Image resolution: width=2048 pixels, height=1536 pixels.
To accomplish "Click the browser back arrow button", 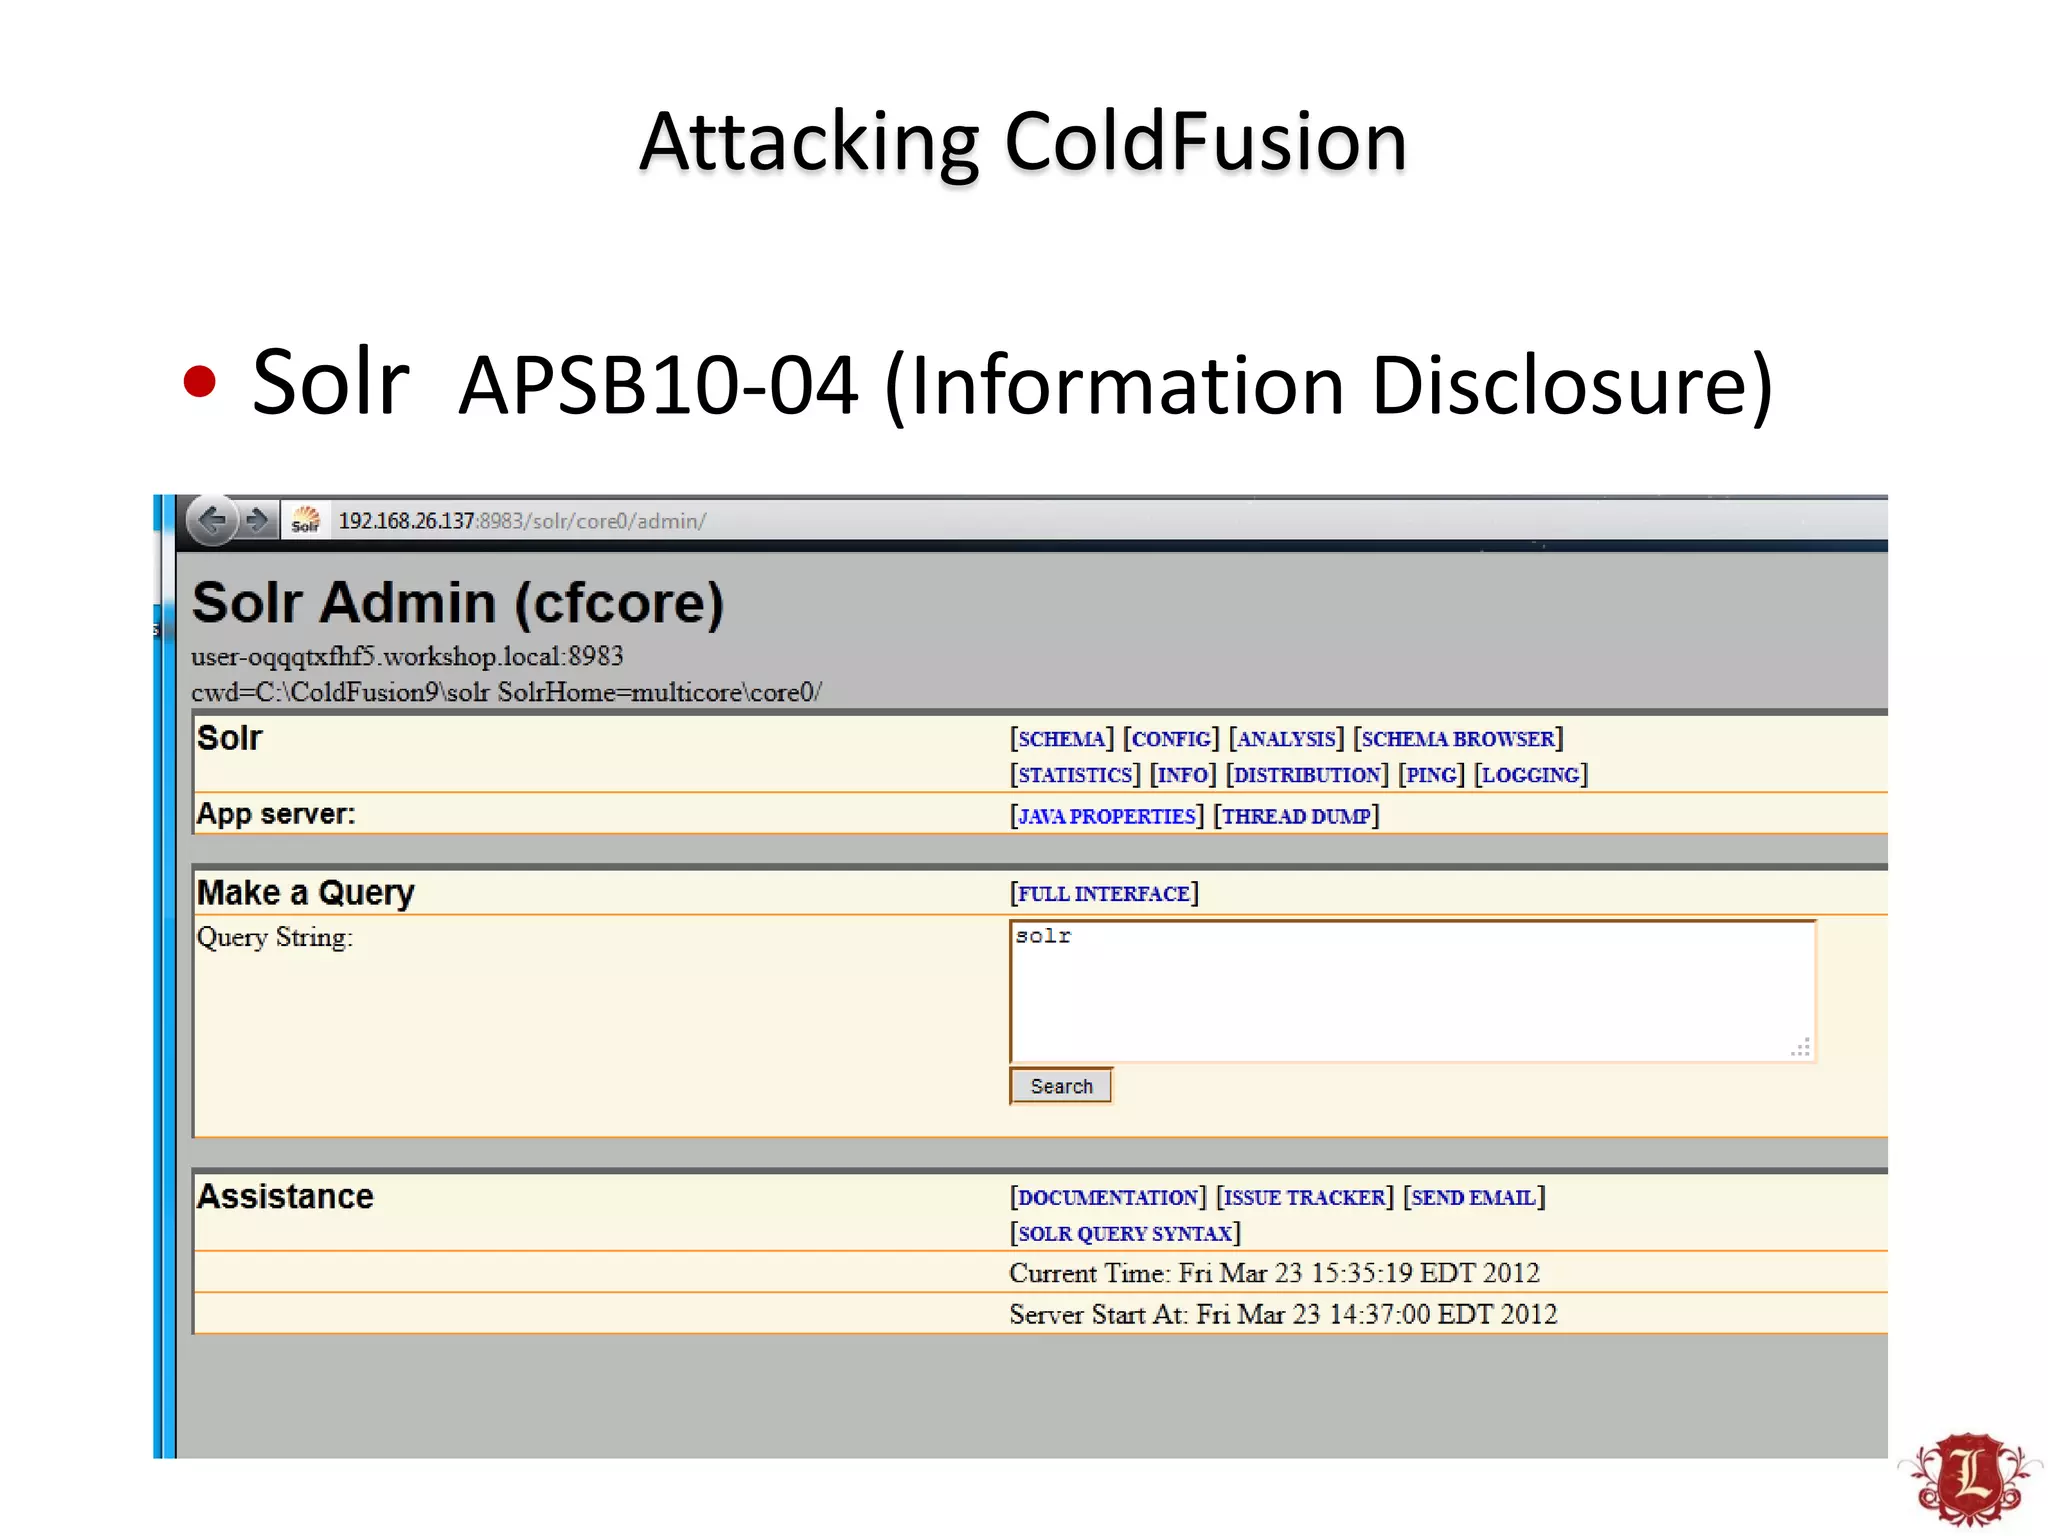I will pos(213,520).
